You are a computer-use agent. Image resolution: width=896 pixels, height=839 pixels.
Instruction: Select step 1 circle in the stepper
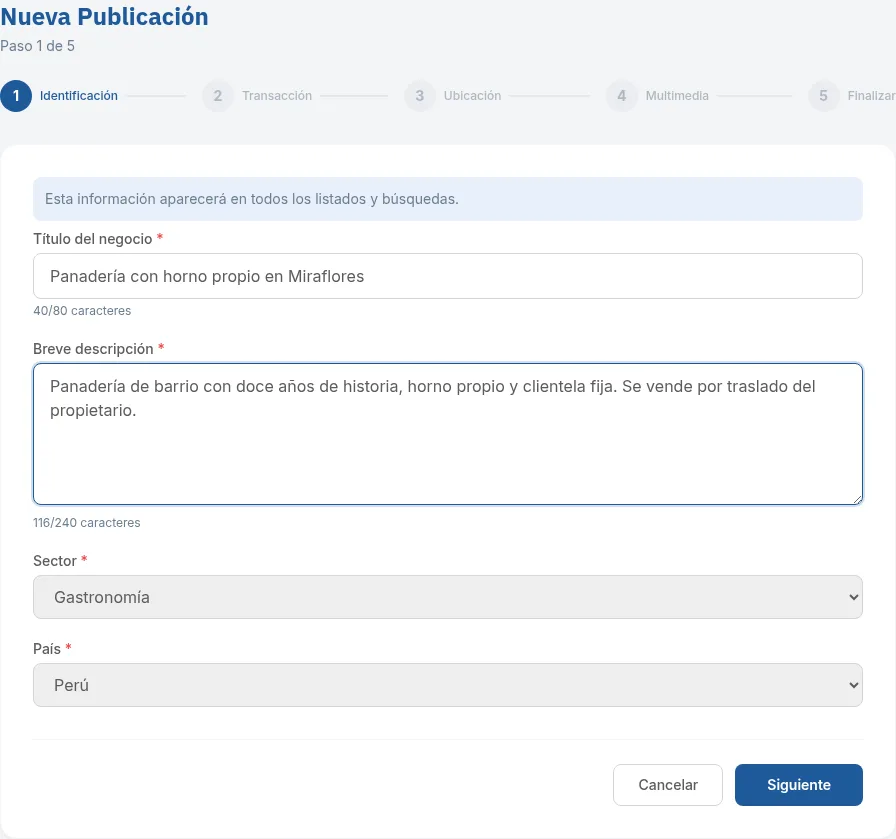point(16,95)
